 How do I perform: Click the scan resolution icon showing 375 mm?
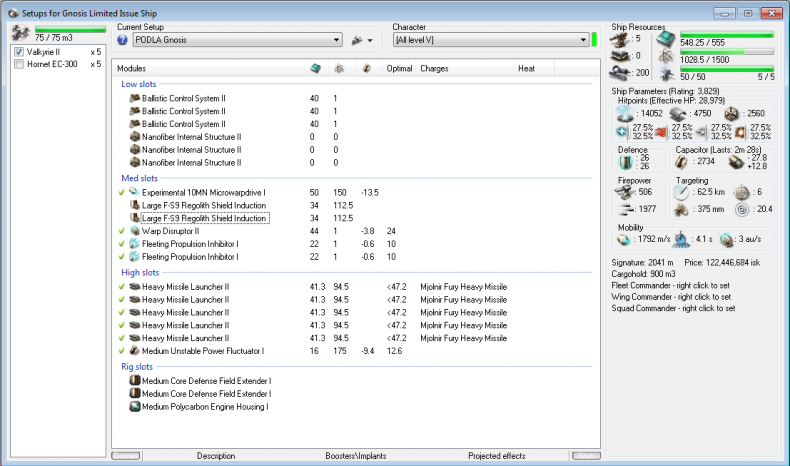pos(681,209)
